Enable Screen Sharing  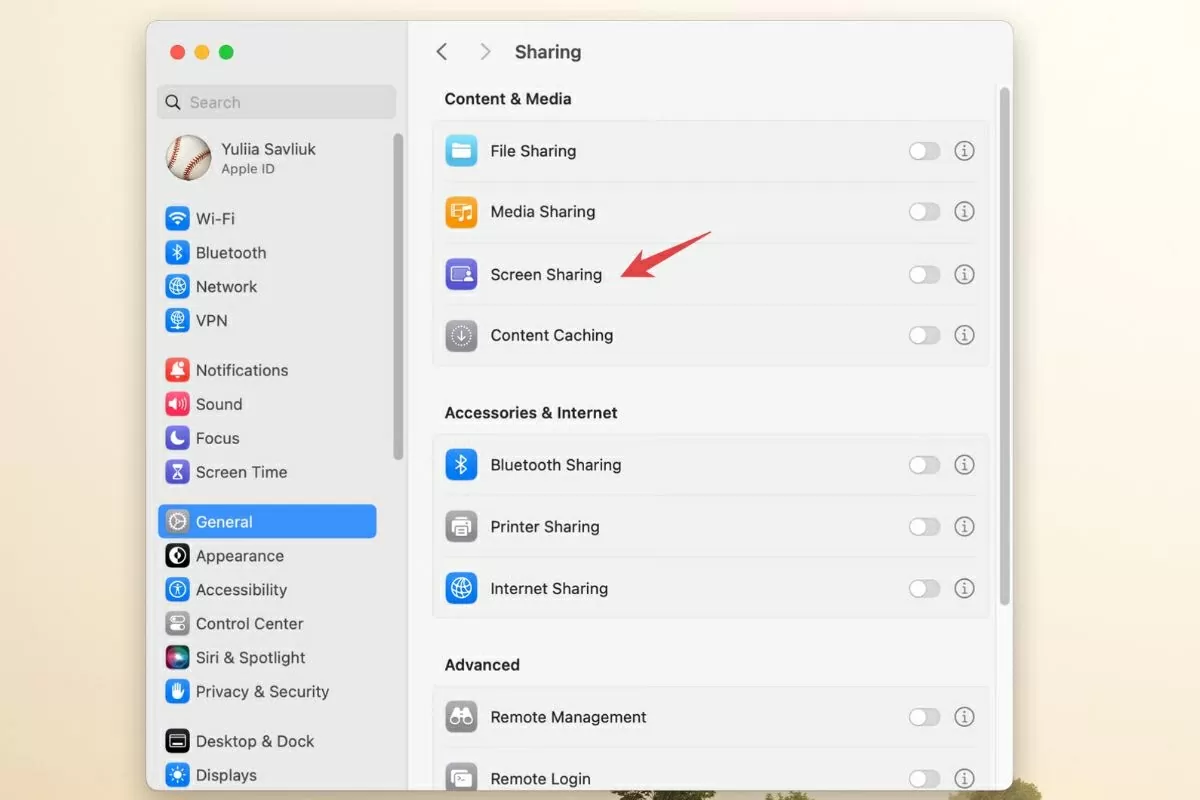click(x=924, y=274)
